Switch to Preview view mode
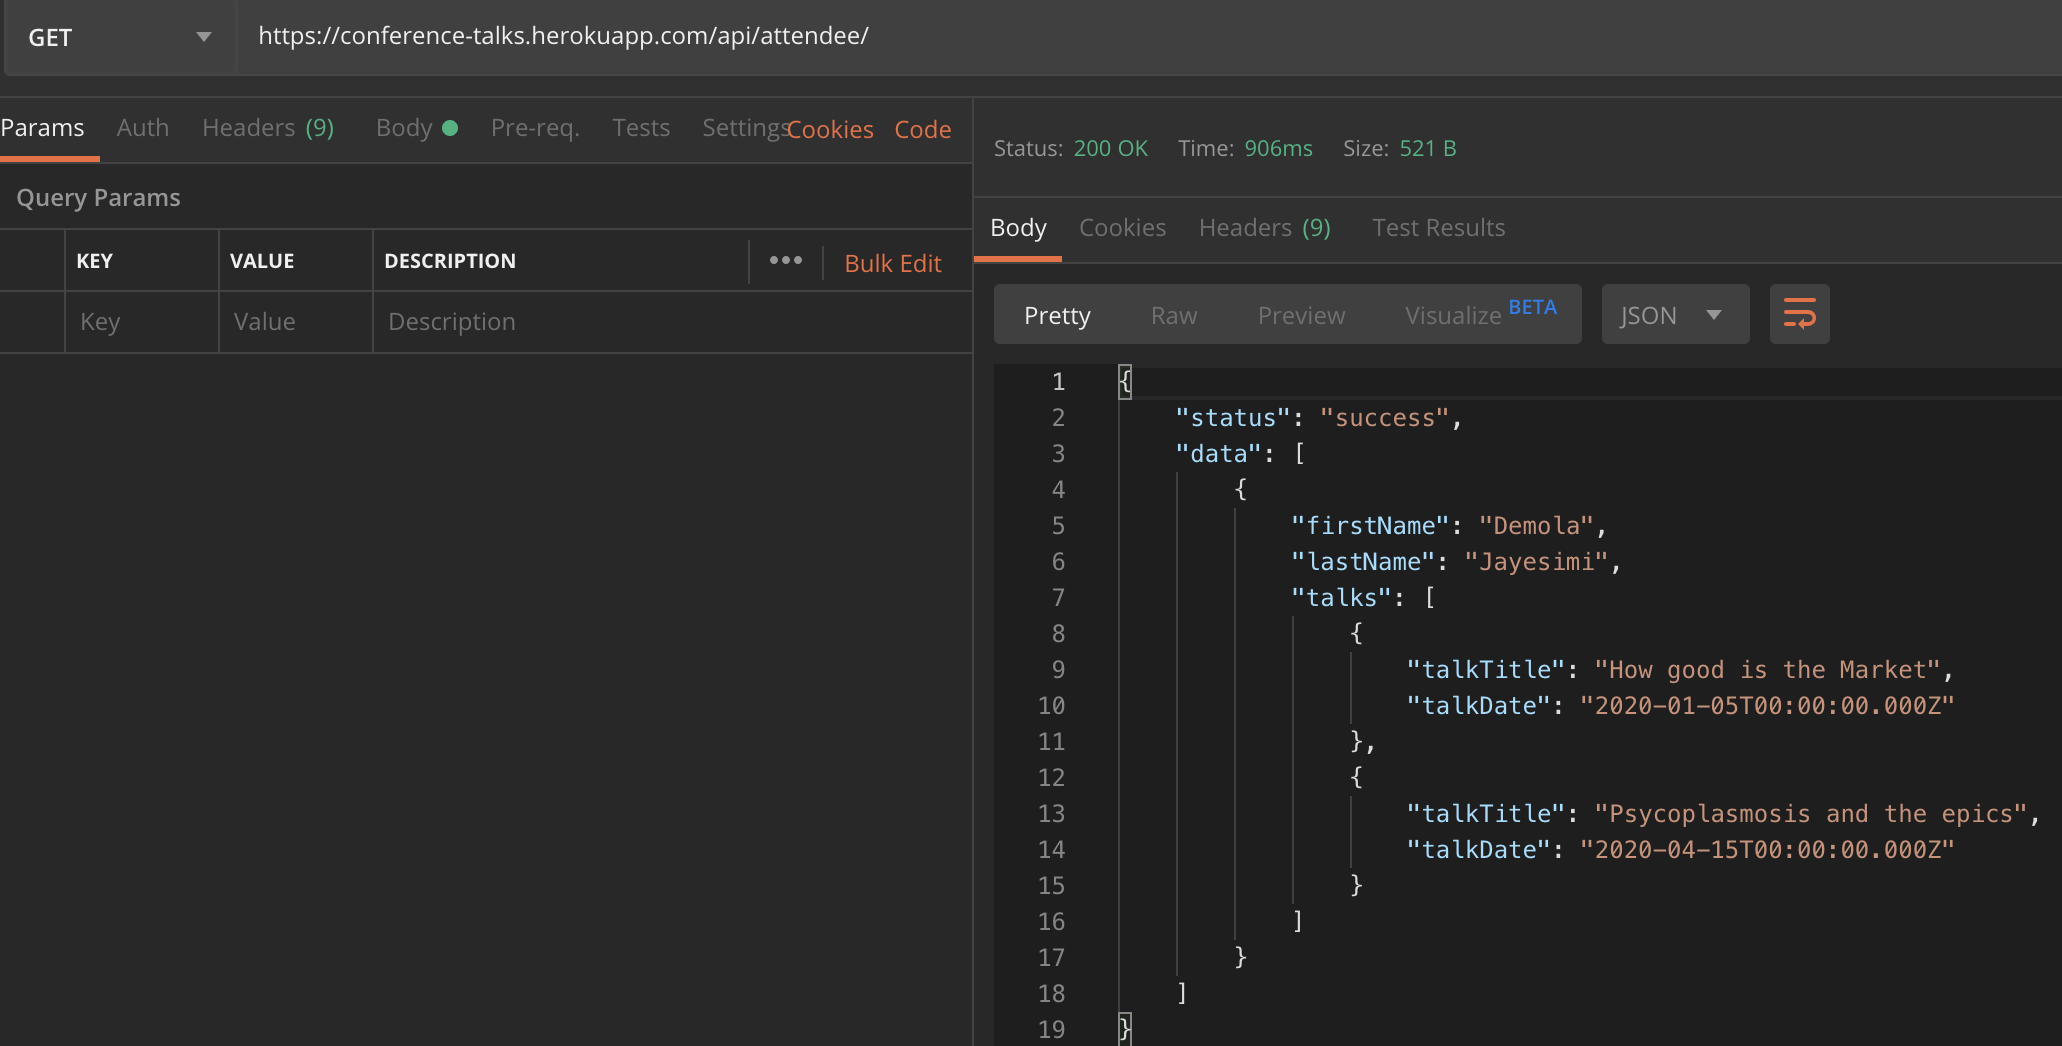The image size is (2062, 1046). (x=1301, y=316)
